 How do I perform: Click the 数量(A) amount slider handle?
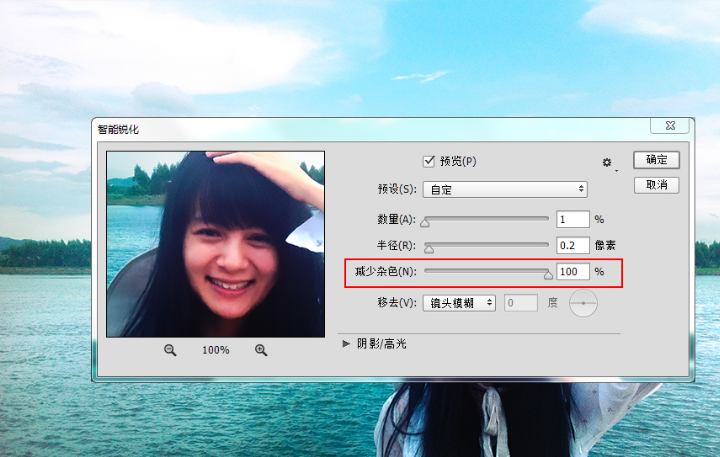tap(425, 223)
